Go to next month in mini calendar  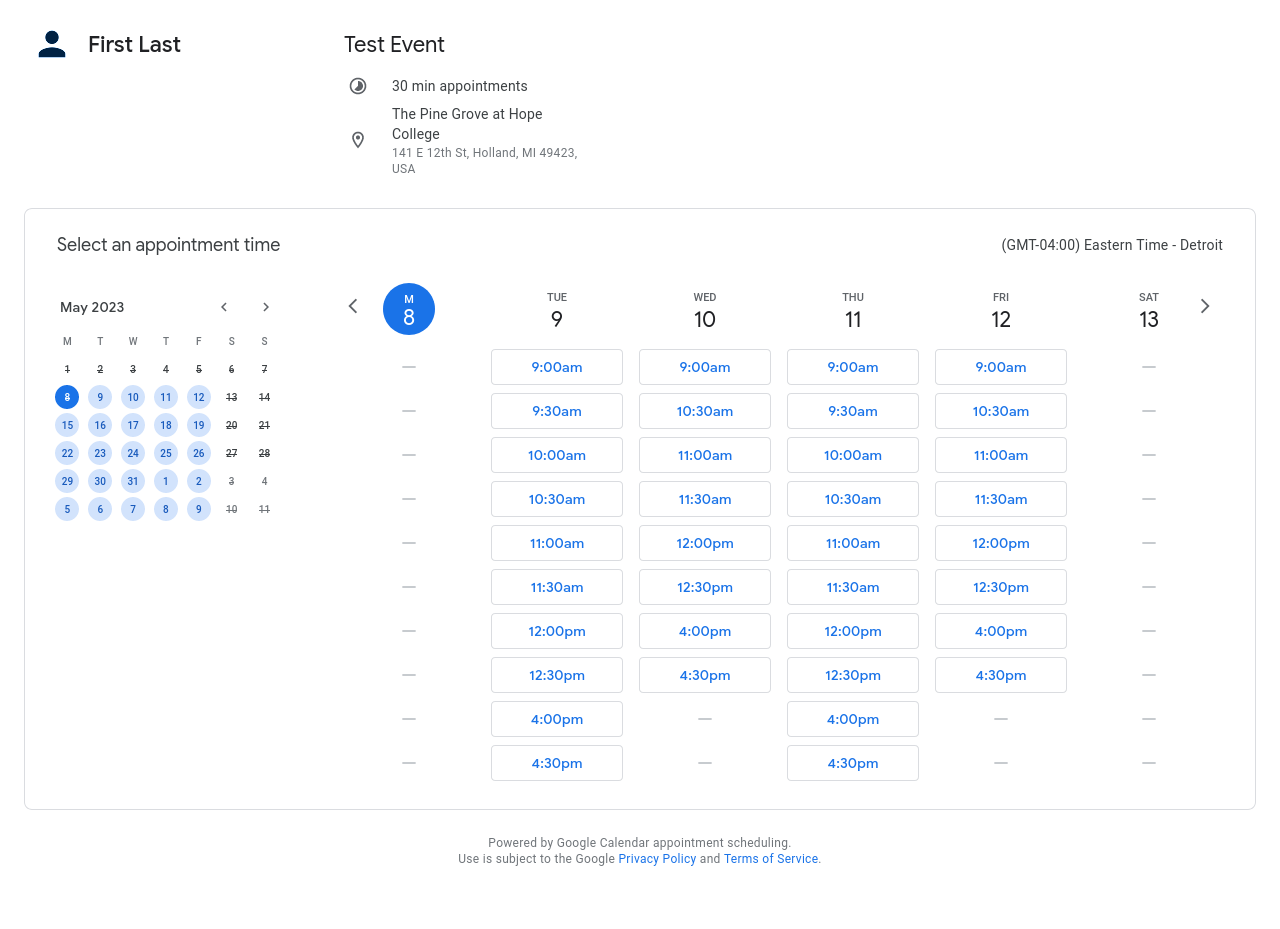point(265,307)
